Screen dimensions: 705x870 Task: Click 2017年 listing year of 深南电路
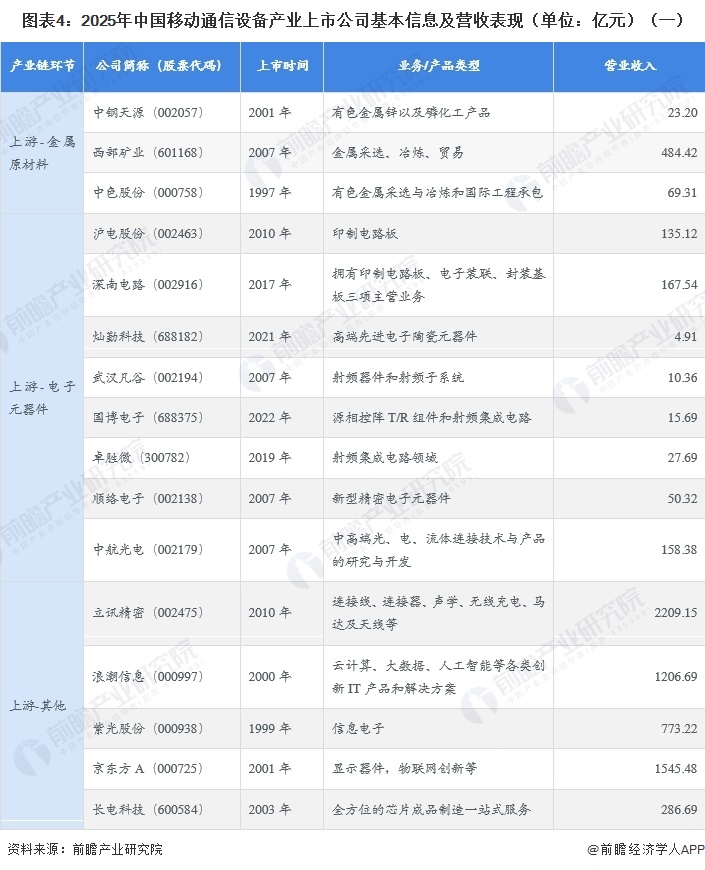270,285
